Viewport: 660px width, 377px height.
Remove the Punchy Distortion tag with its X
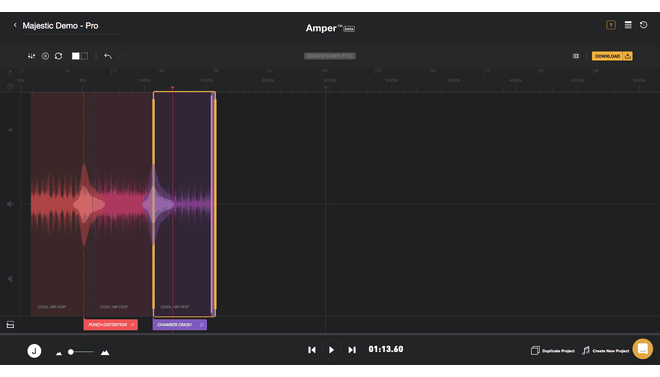[x=133, y=325]
